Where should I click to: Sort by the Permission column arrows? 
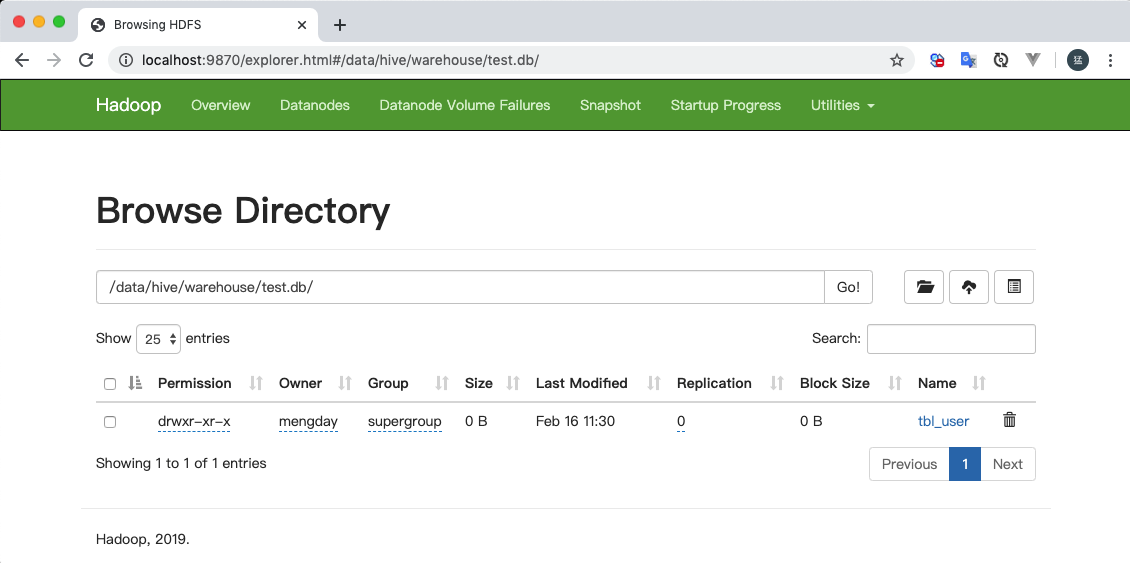[x=256, y=384]
